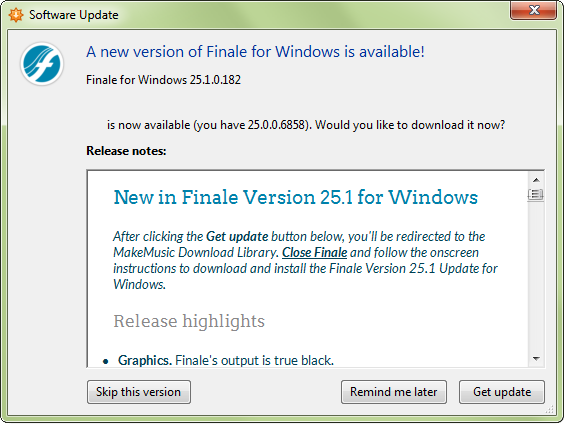Click the Graphics bullet item text

point(226,360)
